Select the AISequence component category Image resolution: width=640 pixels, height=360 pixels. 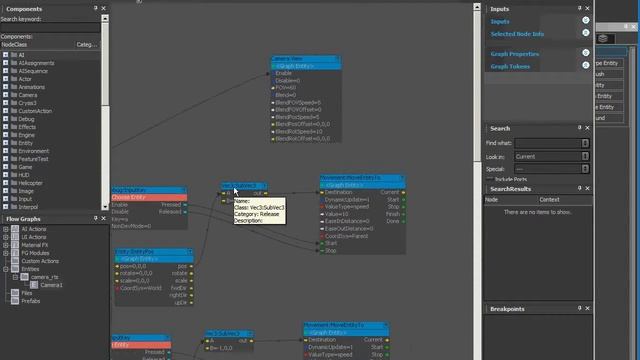tap(33, 71)
